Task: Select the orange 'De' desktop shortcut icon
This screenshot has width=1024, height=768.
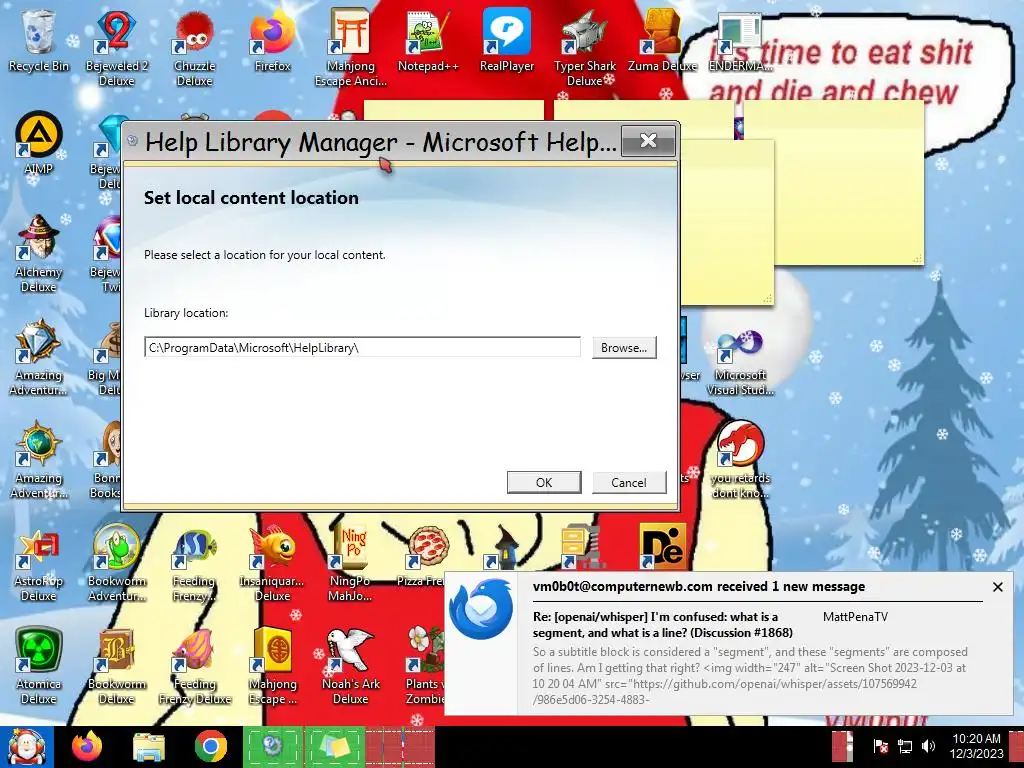Action: [662, 546]
